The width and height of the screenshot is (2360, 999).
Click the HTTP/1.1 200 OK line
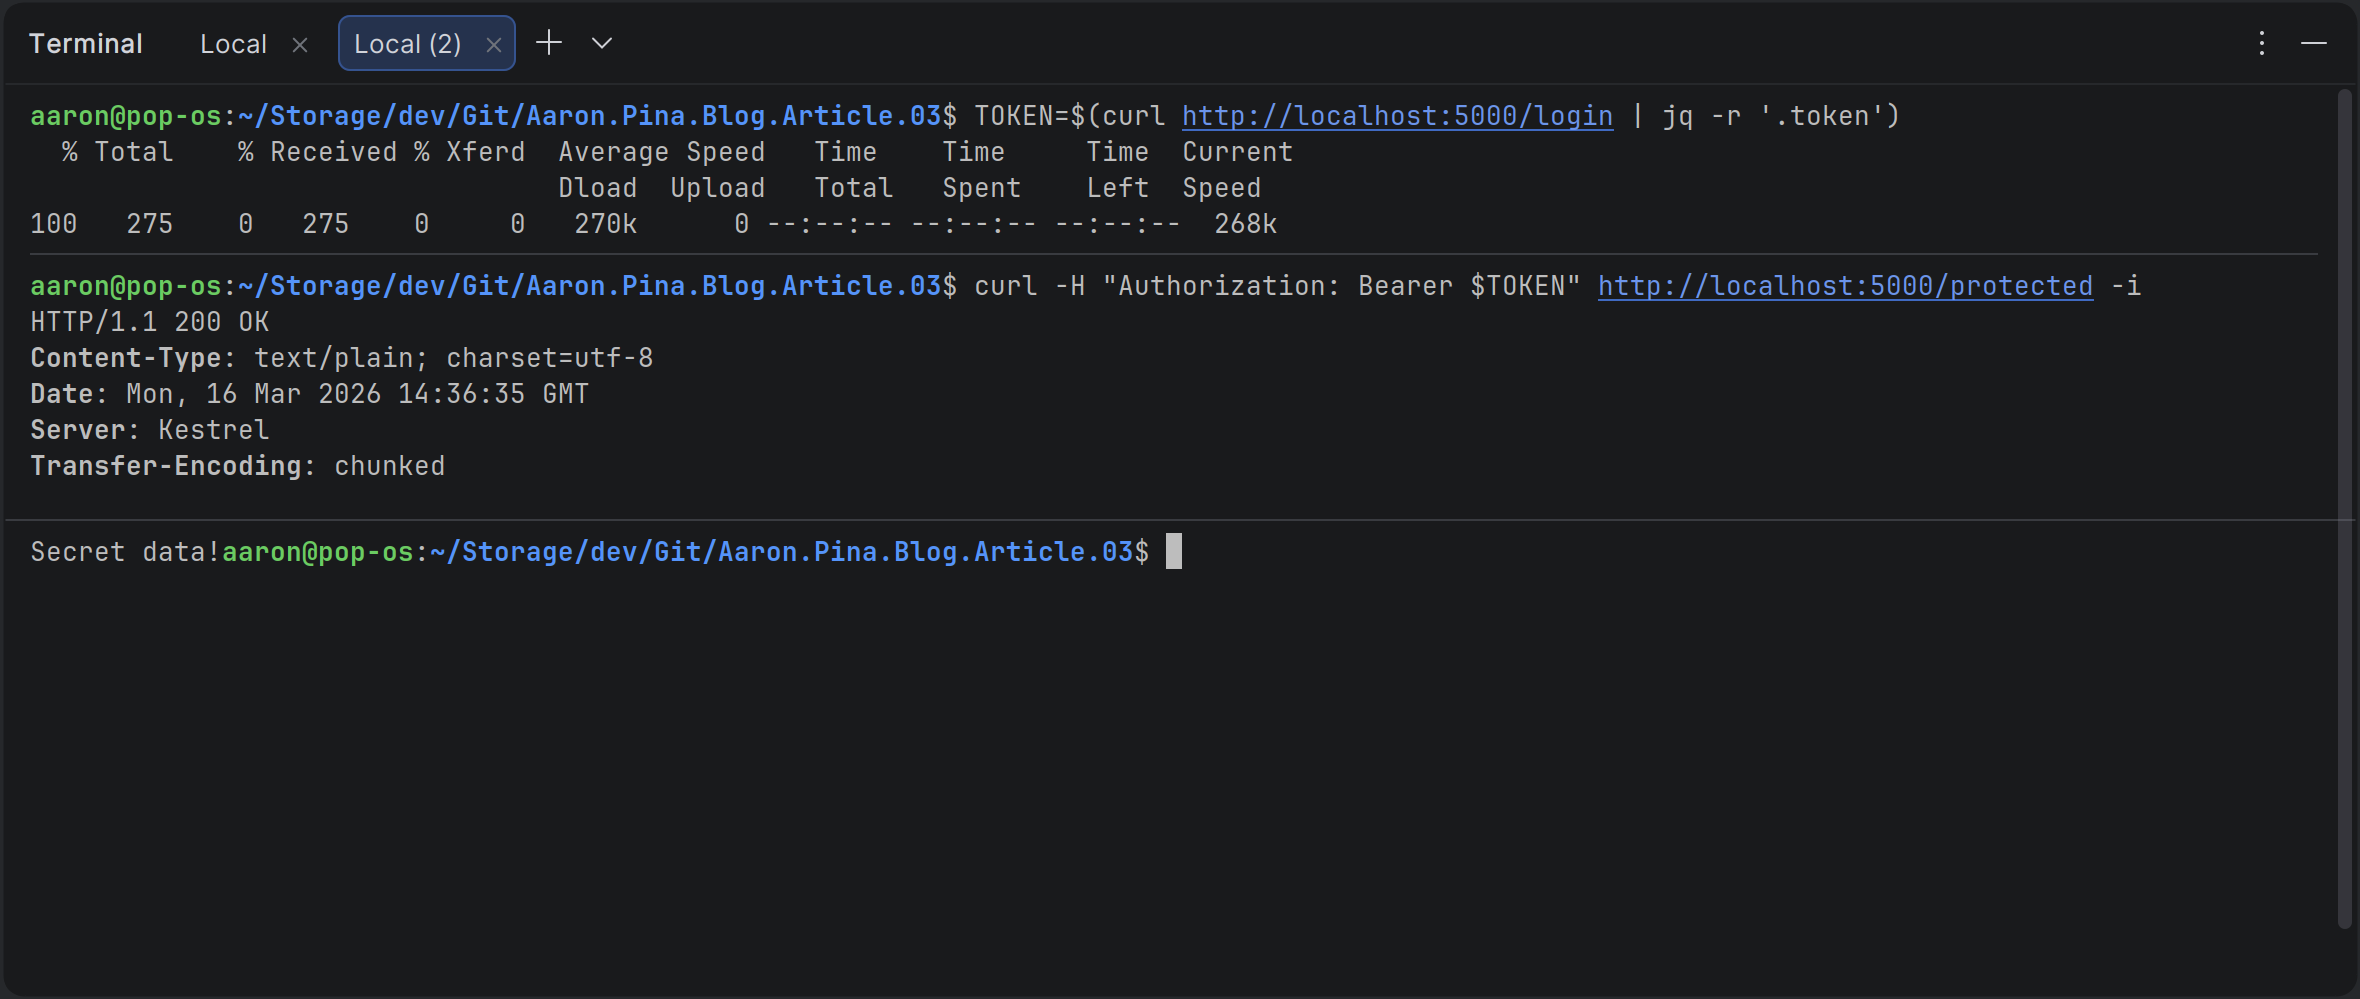pyautogui.click(x=150, y=322)
